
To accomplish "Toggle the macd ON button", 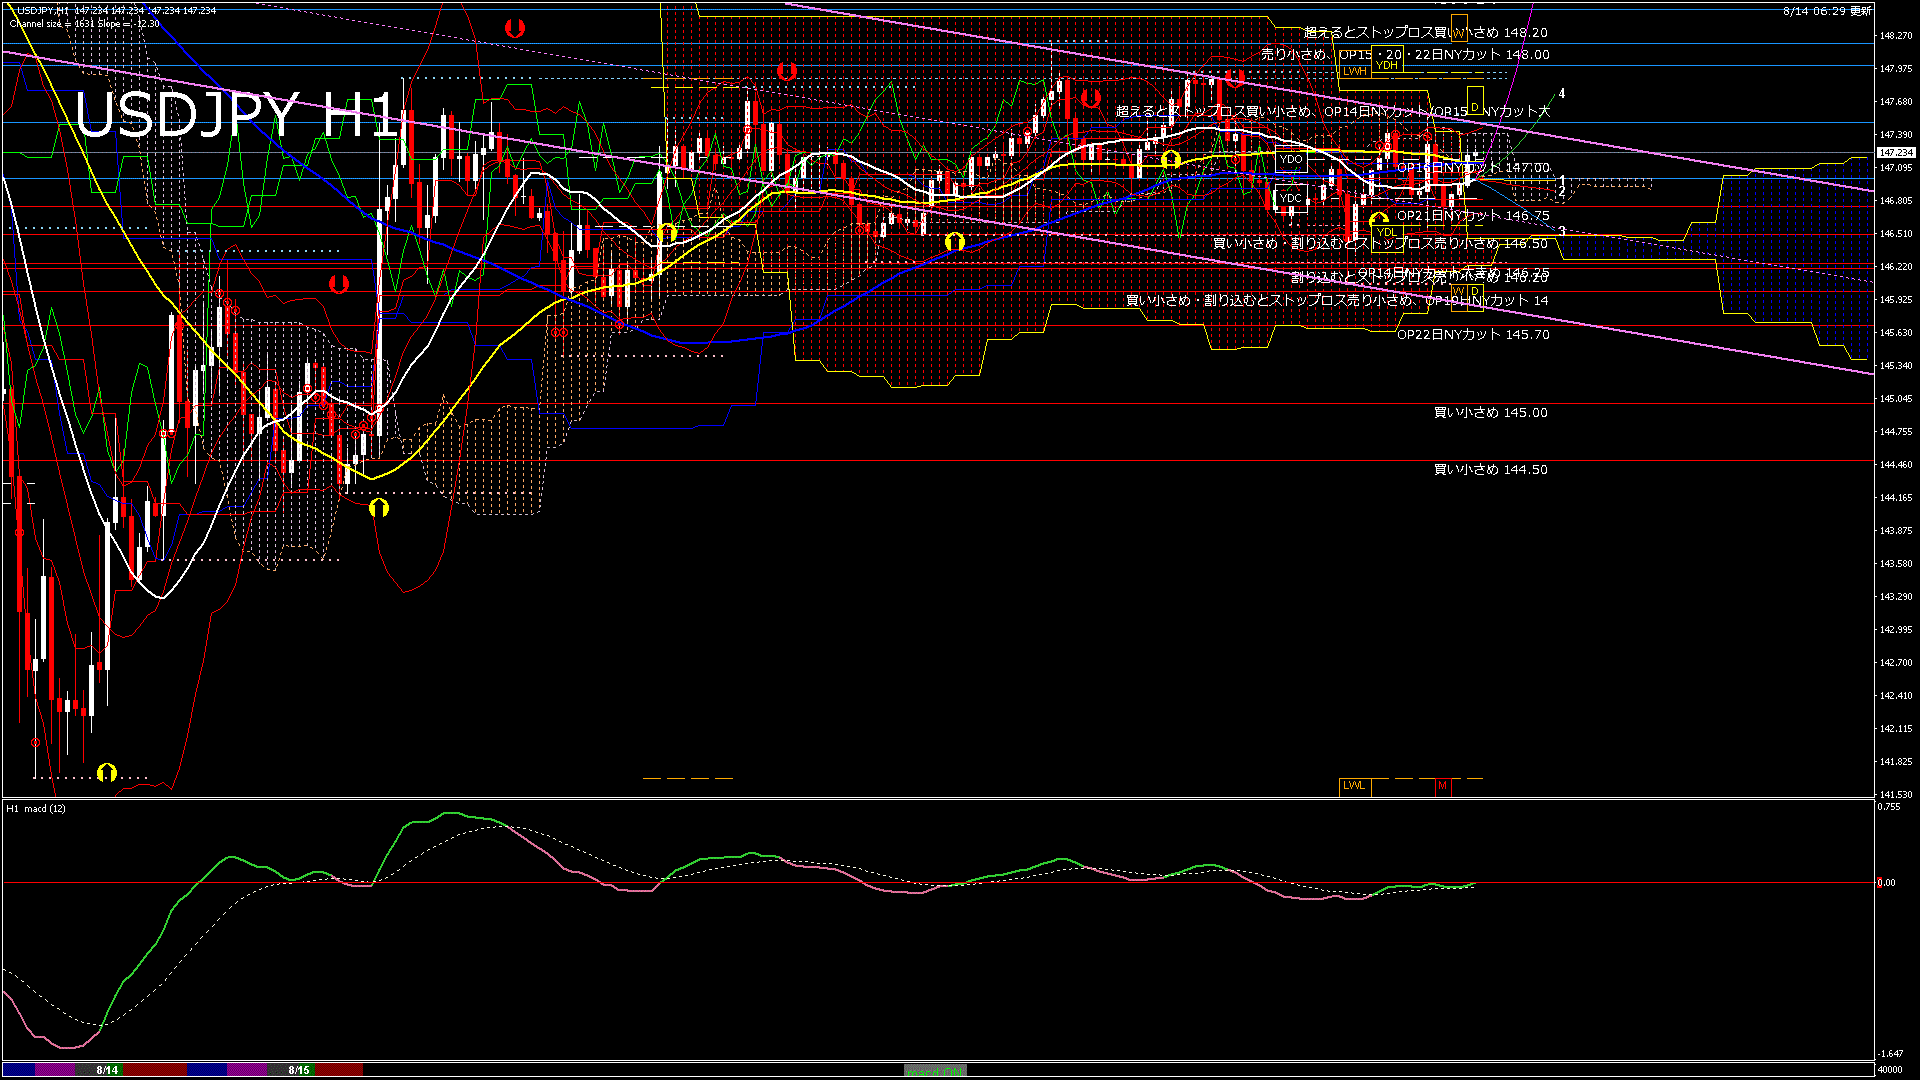I will [936, 1071].
